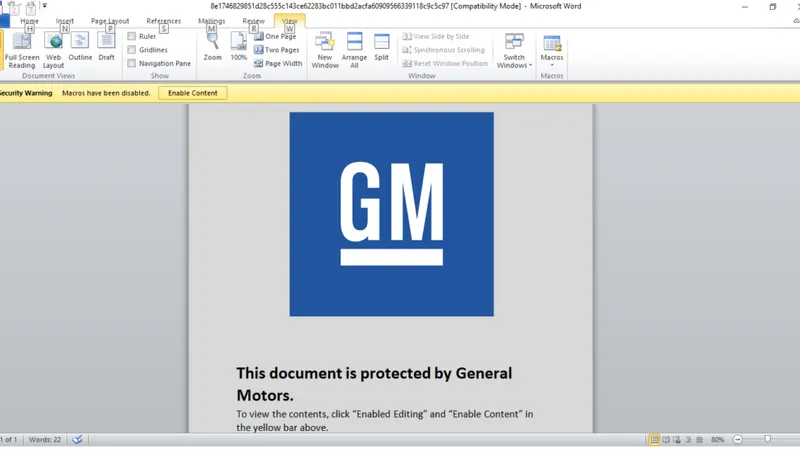Click Reset Window Position

pyautogui.click(x=445, y=63)
